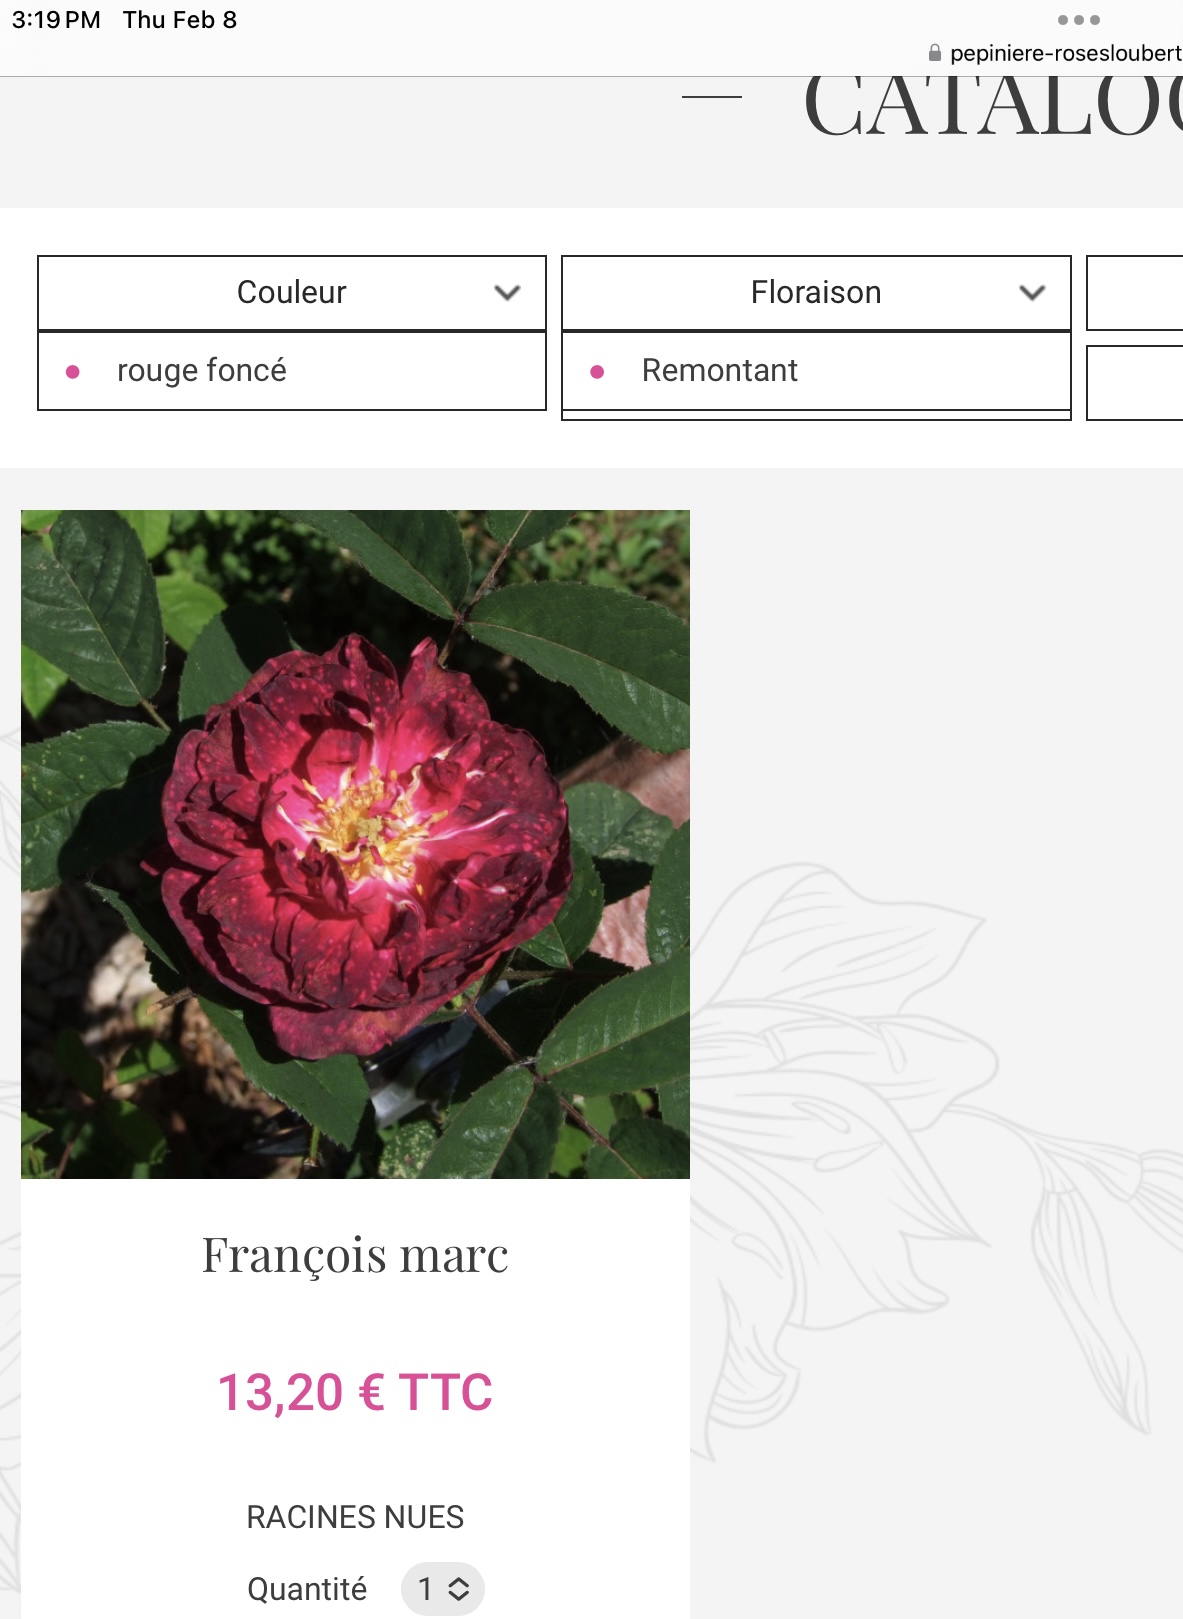Tap the pepiniere-rosesloubert address bar

point(1056,53)
